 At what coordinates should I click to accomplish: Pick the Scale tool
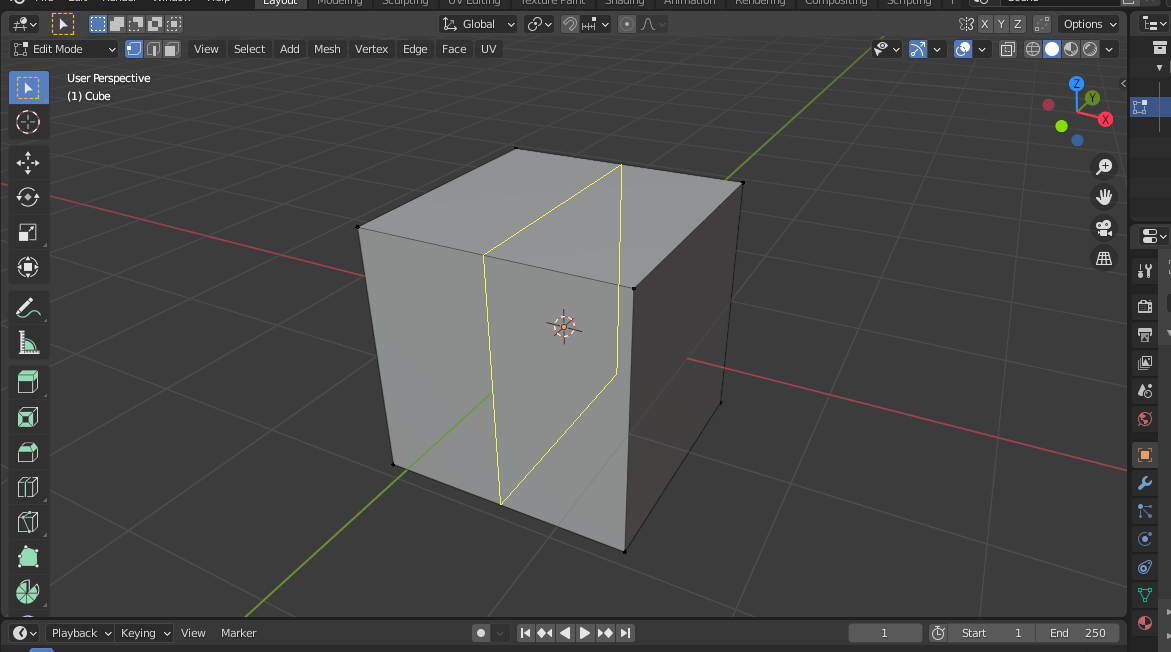click(x=28, y=232)
